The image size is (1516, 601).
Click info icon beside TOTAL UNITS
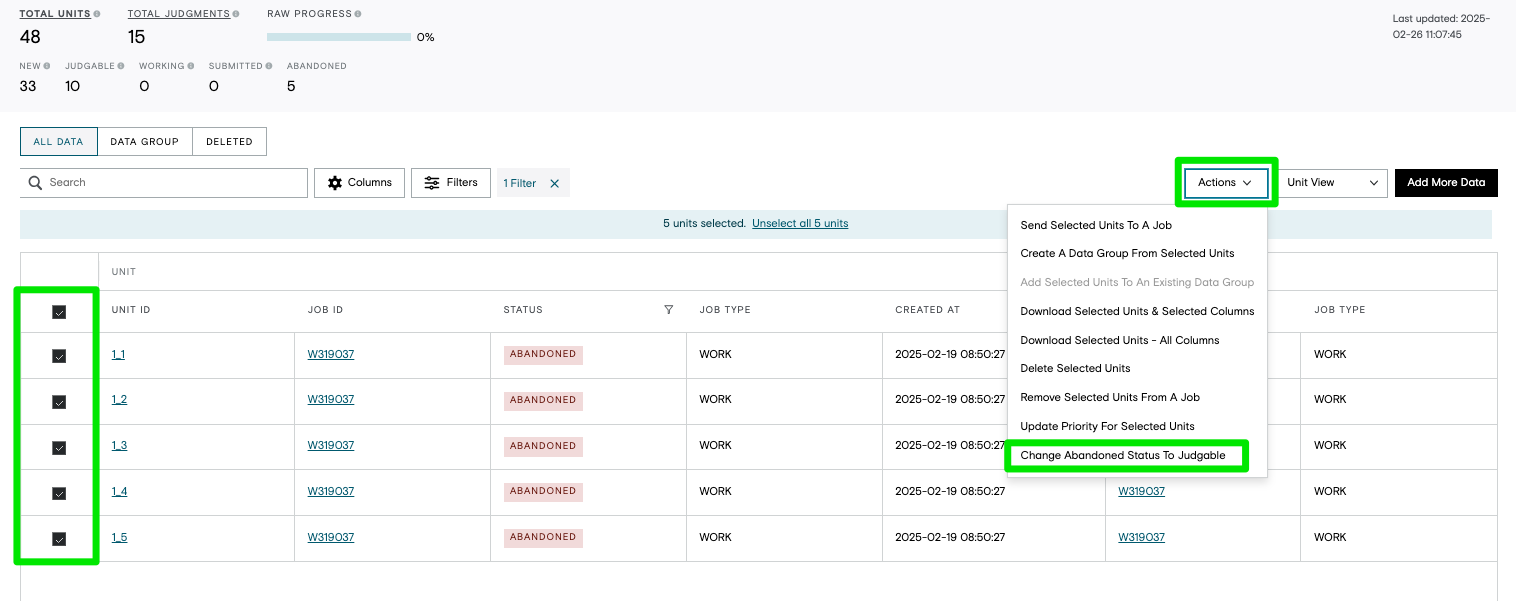tap(97, 14)
